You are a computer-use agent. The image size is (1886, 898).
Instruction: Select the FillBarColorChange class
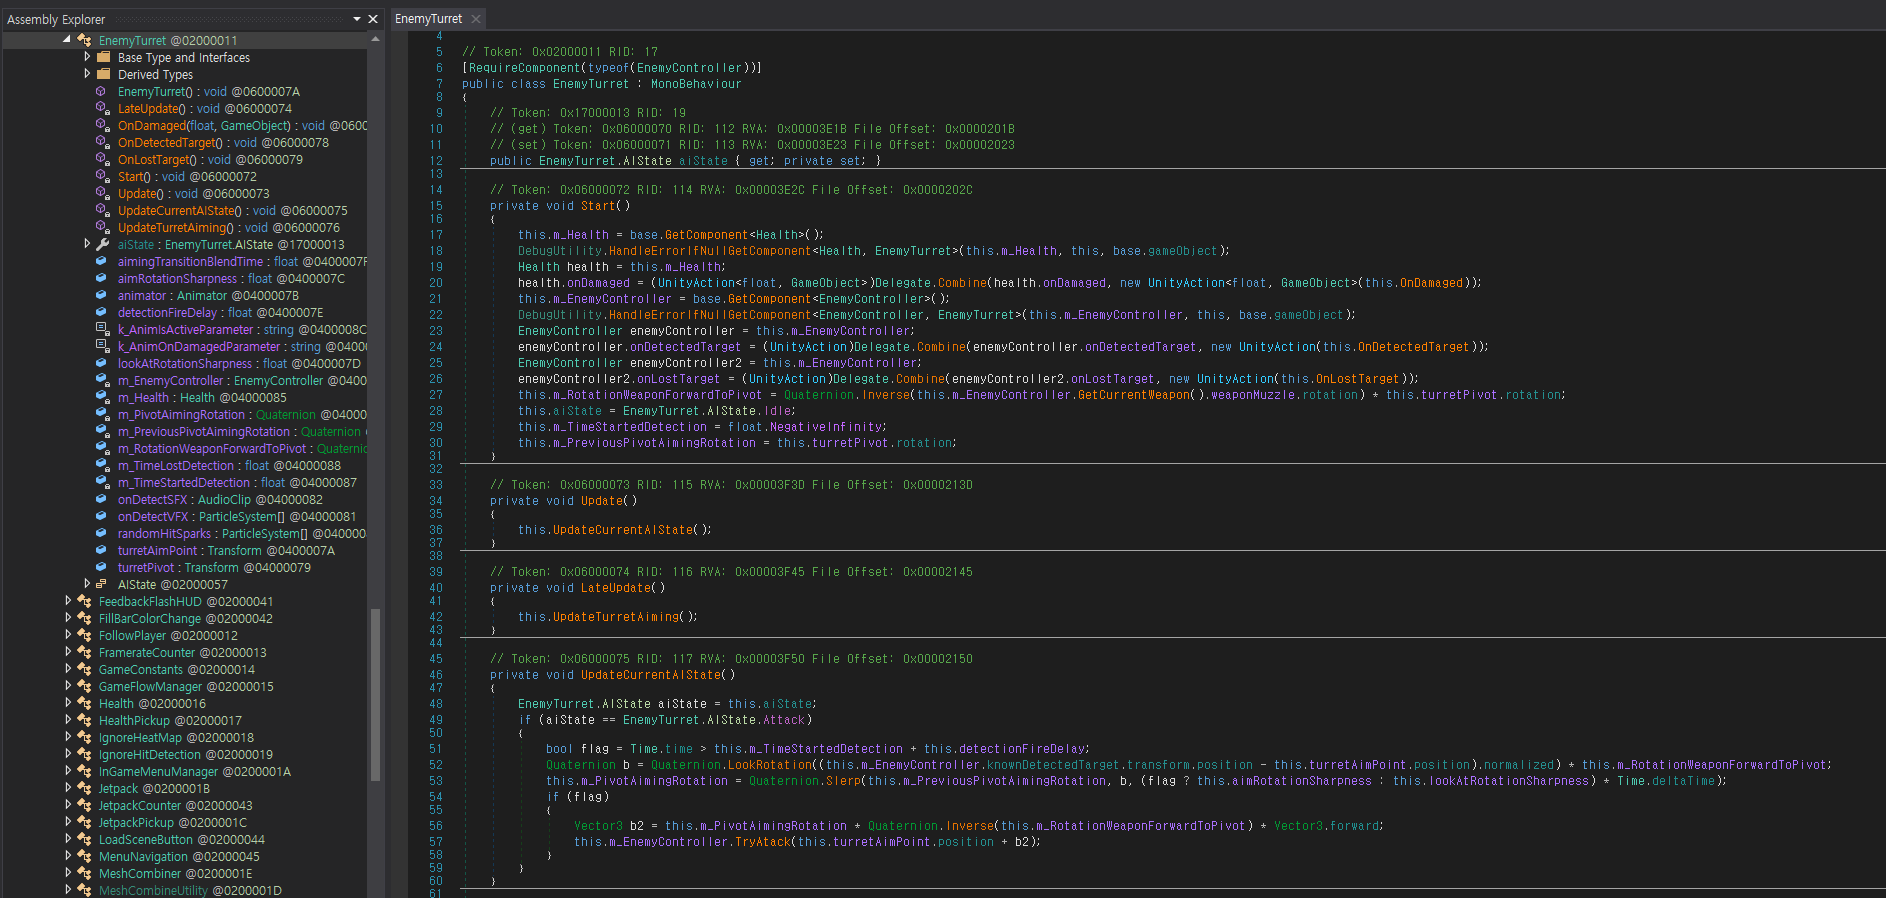coord(185,618)
